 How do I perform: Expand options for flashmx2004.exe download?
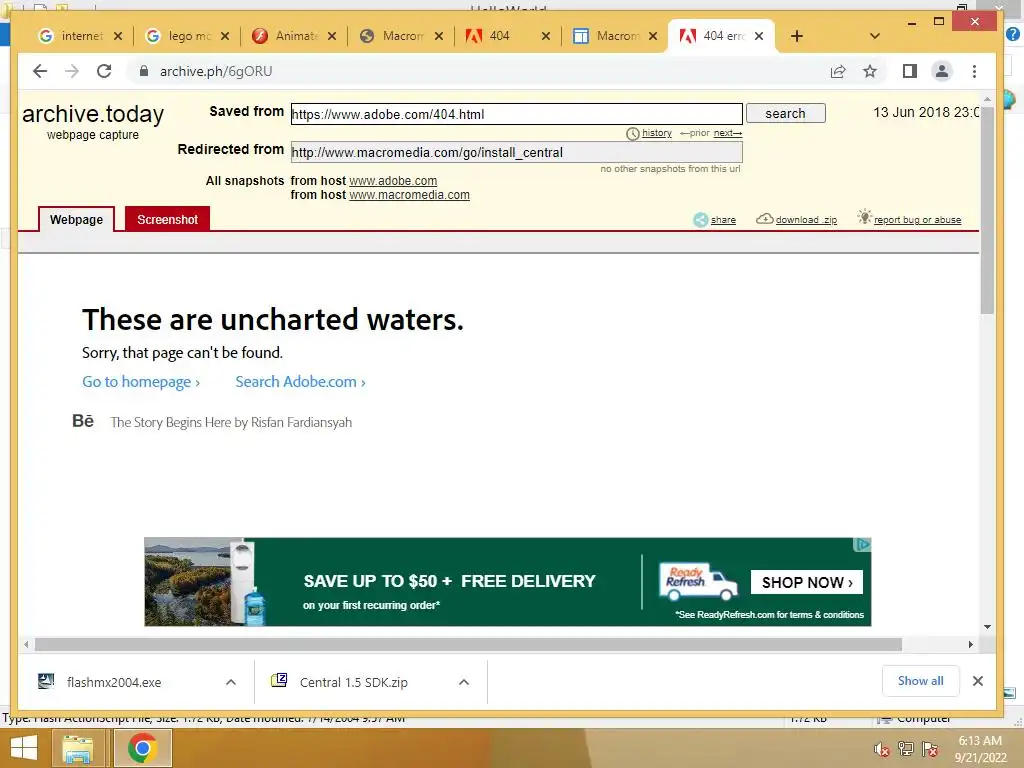[x=231, y=682]
